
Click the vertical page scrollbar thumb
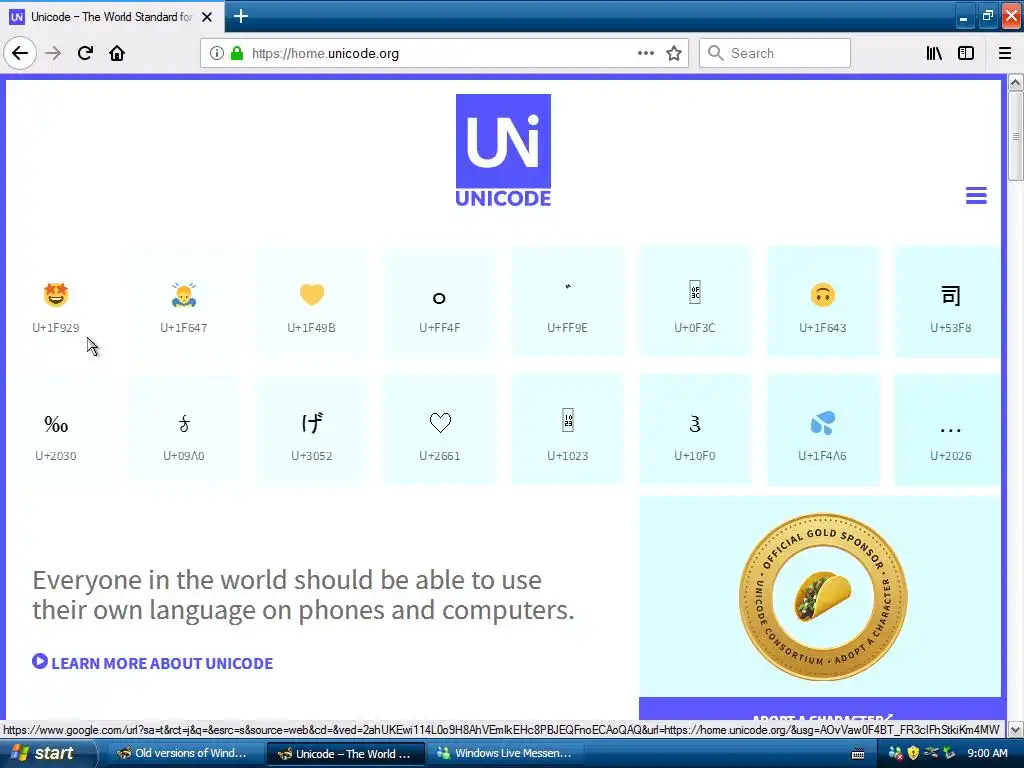[1015, 136]
